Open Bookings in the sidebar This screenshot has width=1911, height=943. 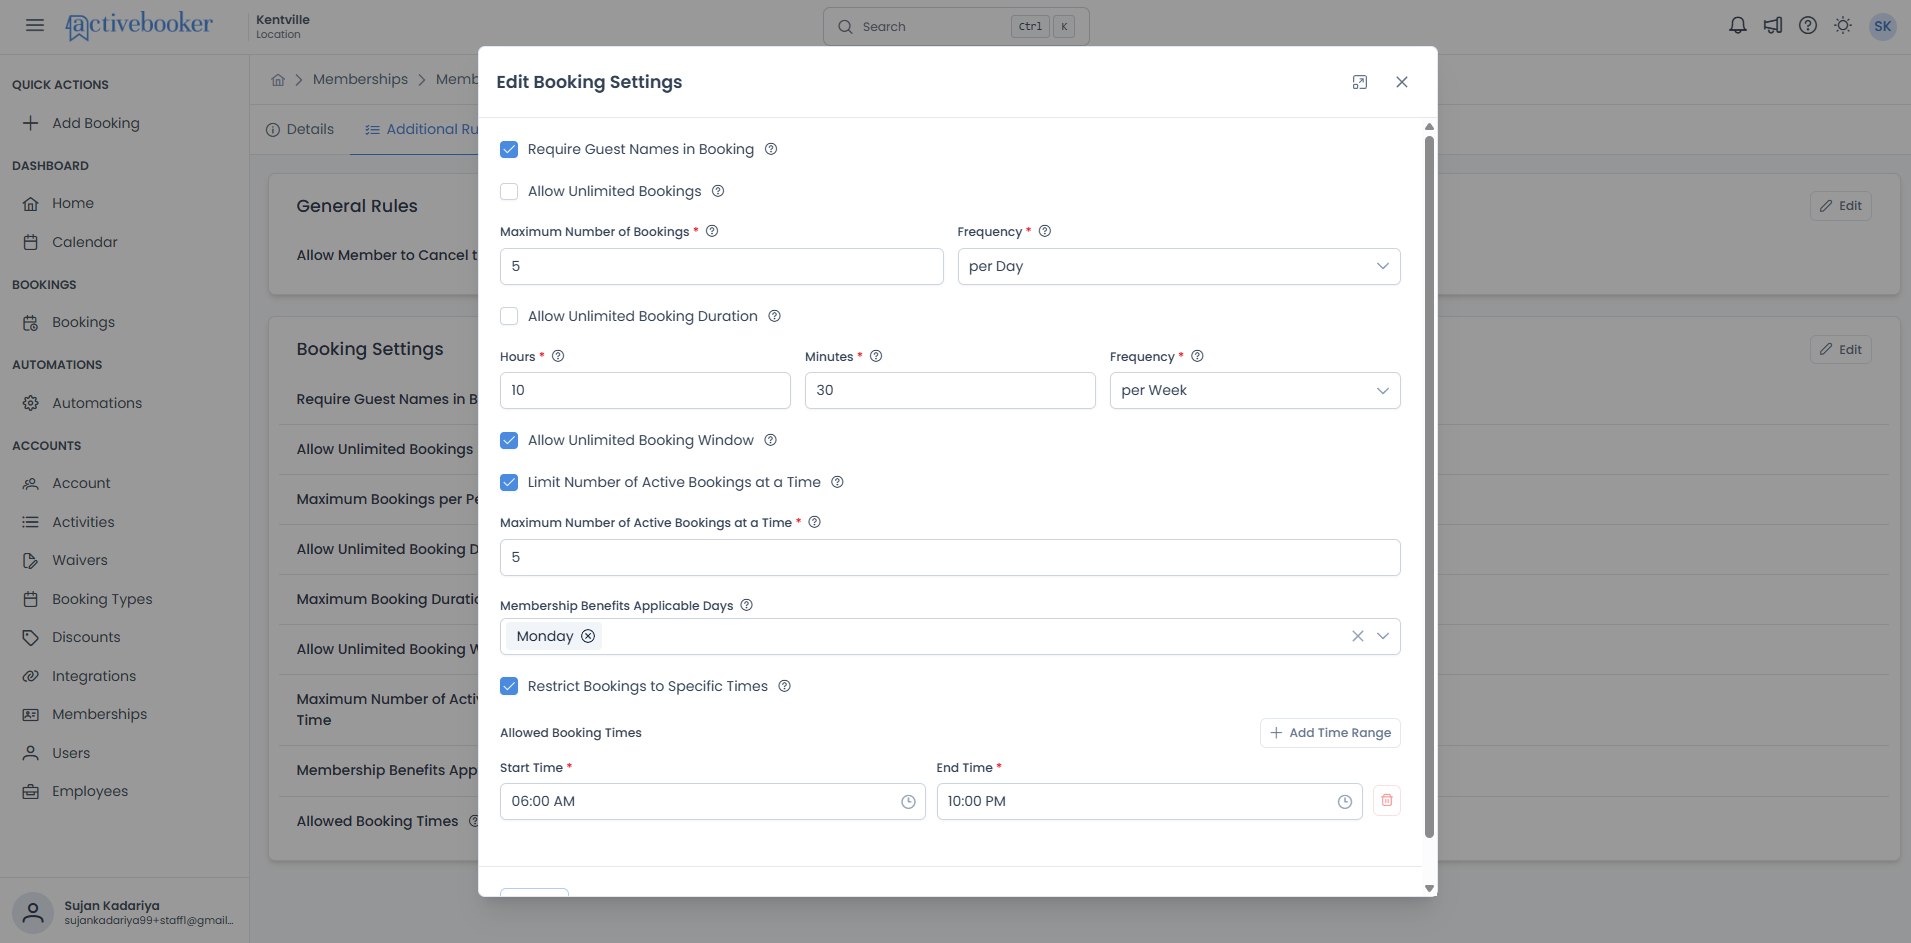coord(84,322)
